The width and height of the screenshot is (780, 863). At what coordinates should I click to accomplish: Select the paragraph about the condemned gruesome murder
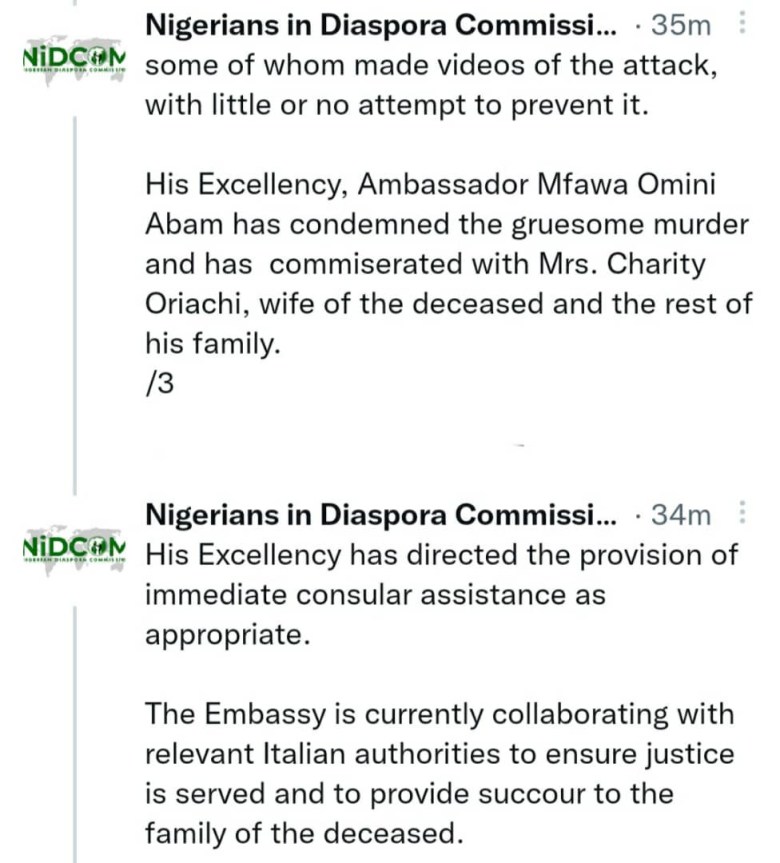(x=448, y=264)
